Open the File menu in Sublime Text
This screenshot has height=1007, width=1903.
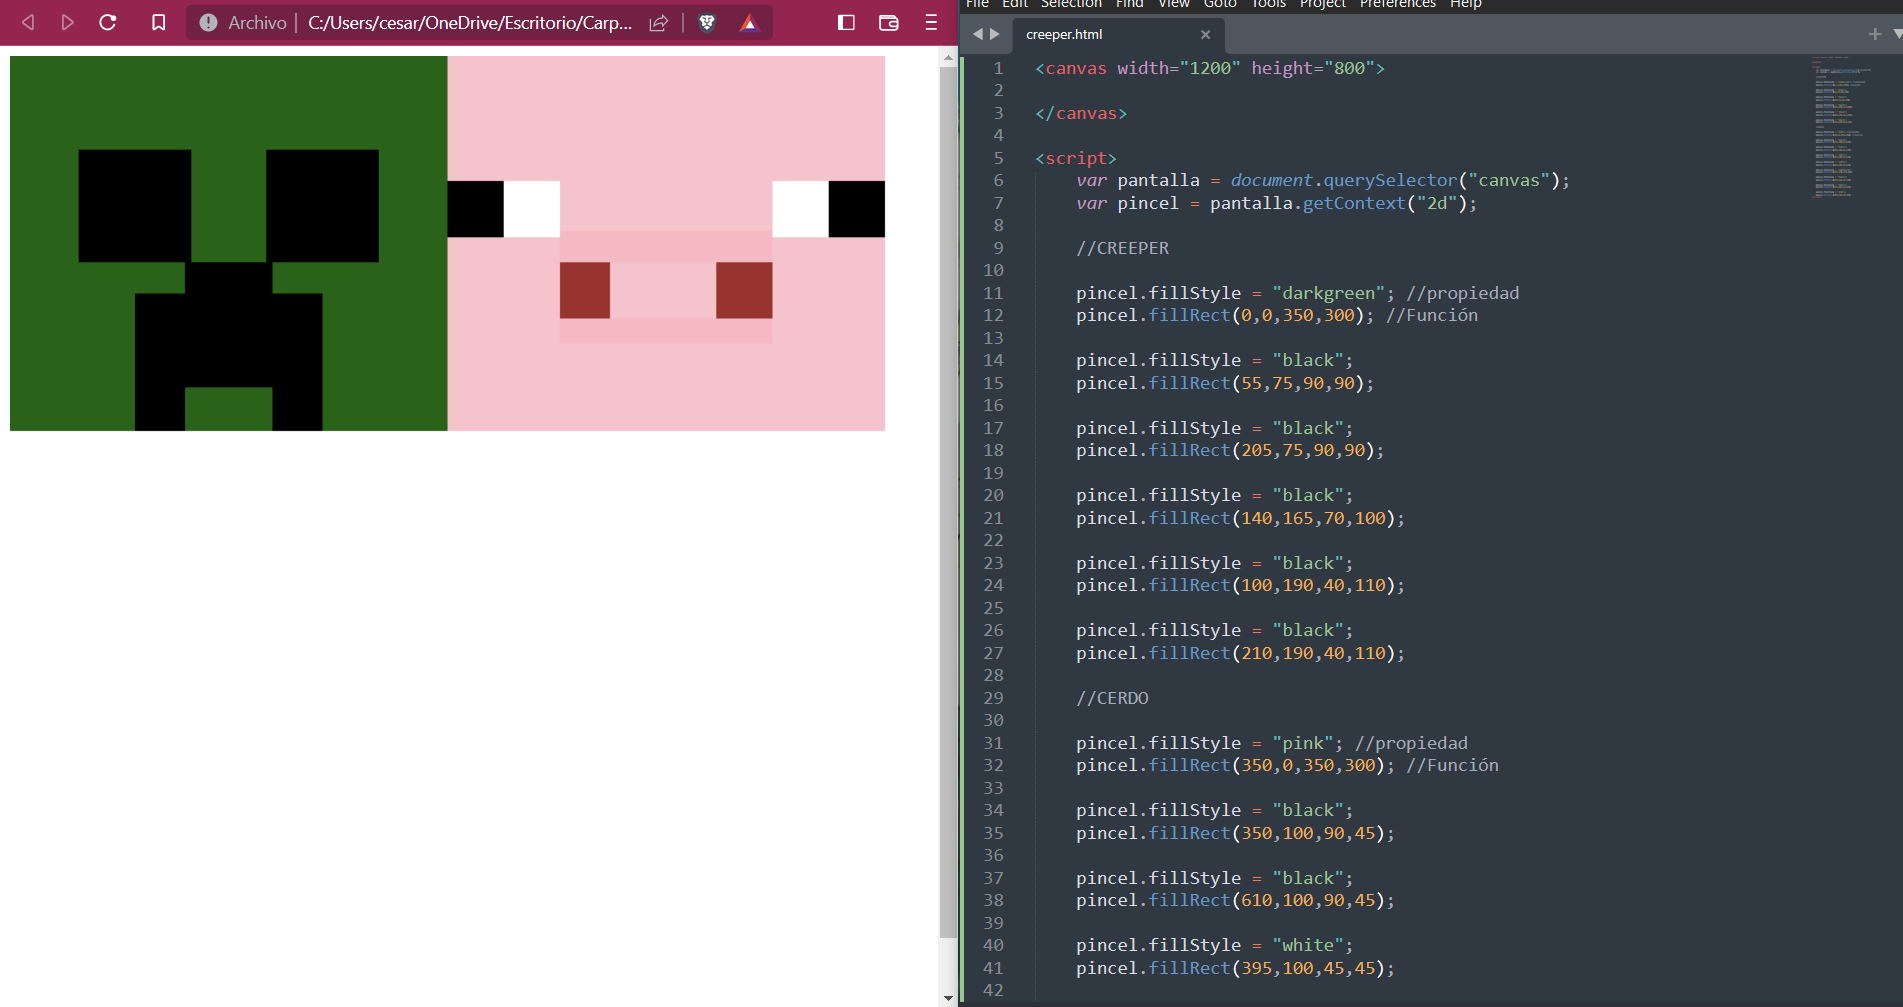[977, 4]
